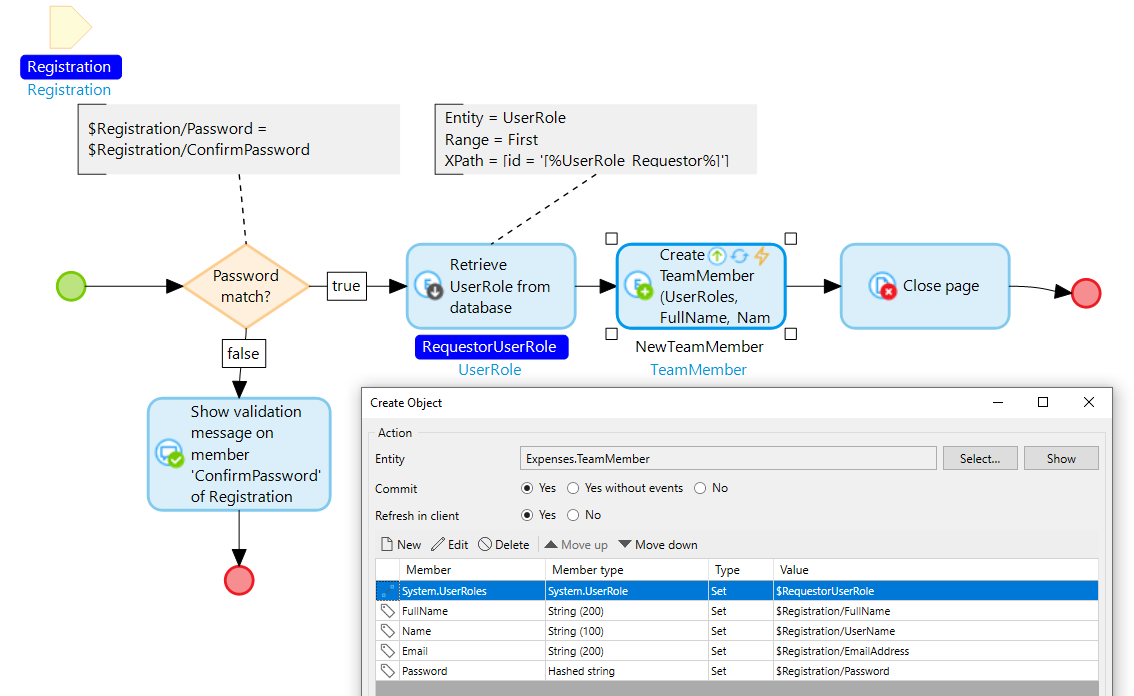1134x696 pixels.
Task: Minimize the Create Object dialog
Action: 998,402
